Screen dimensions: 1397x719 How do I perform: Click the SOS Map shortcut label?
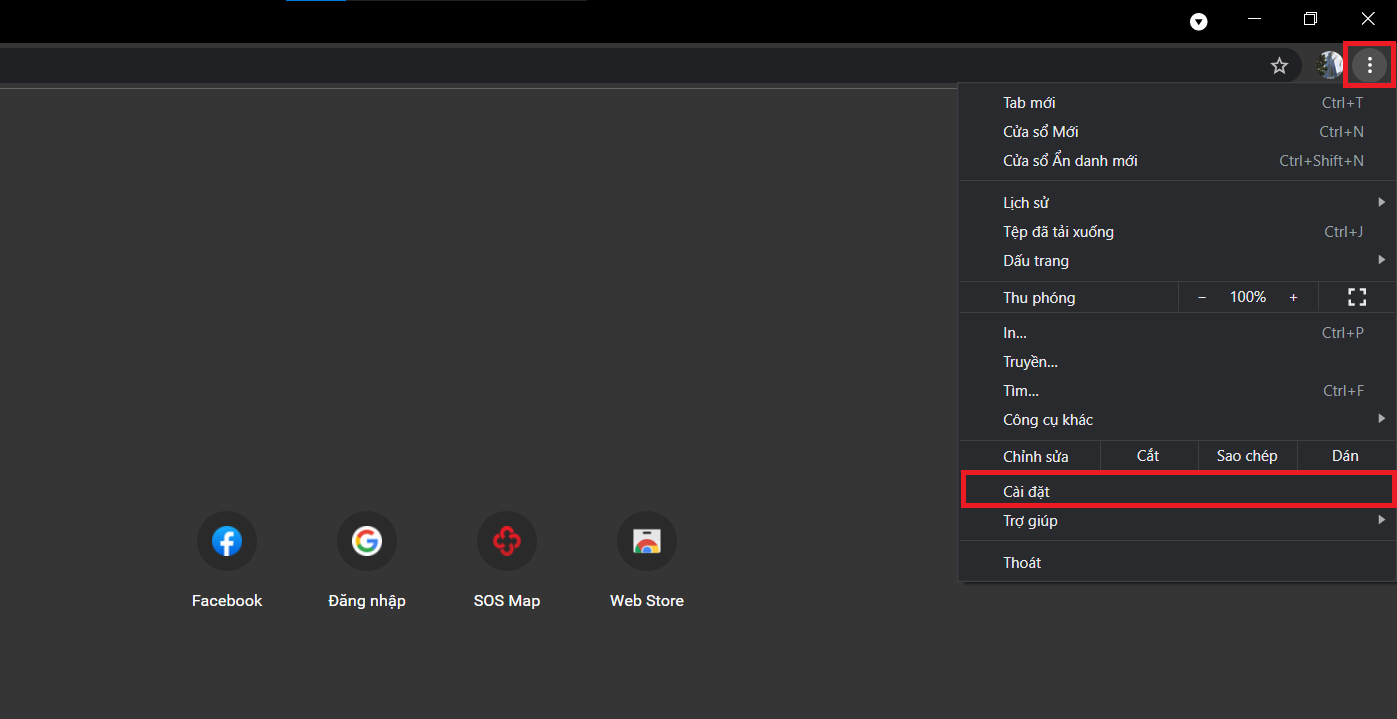(507, 601)
